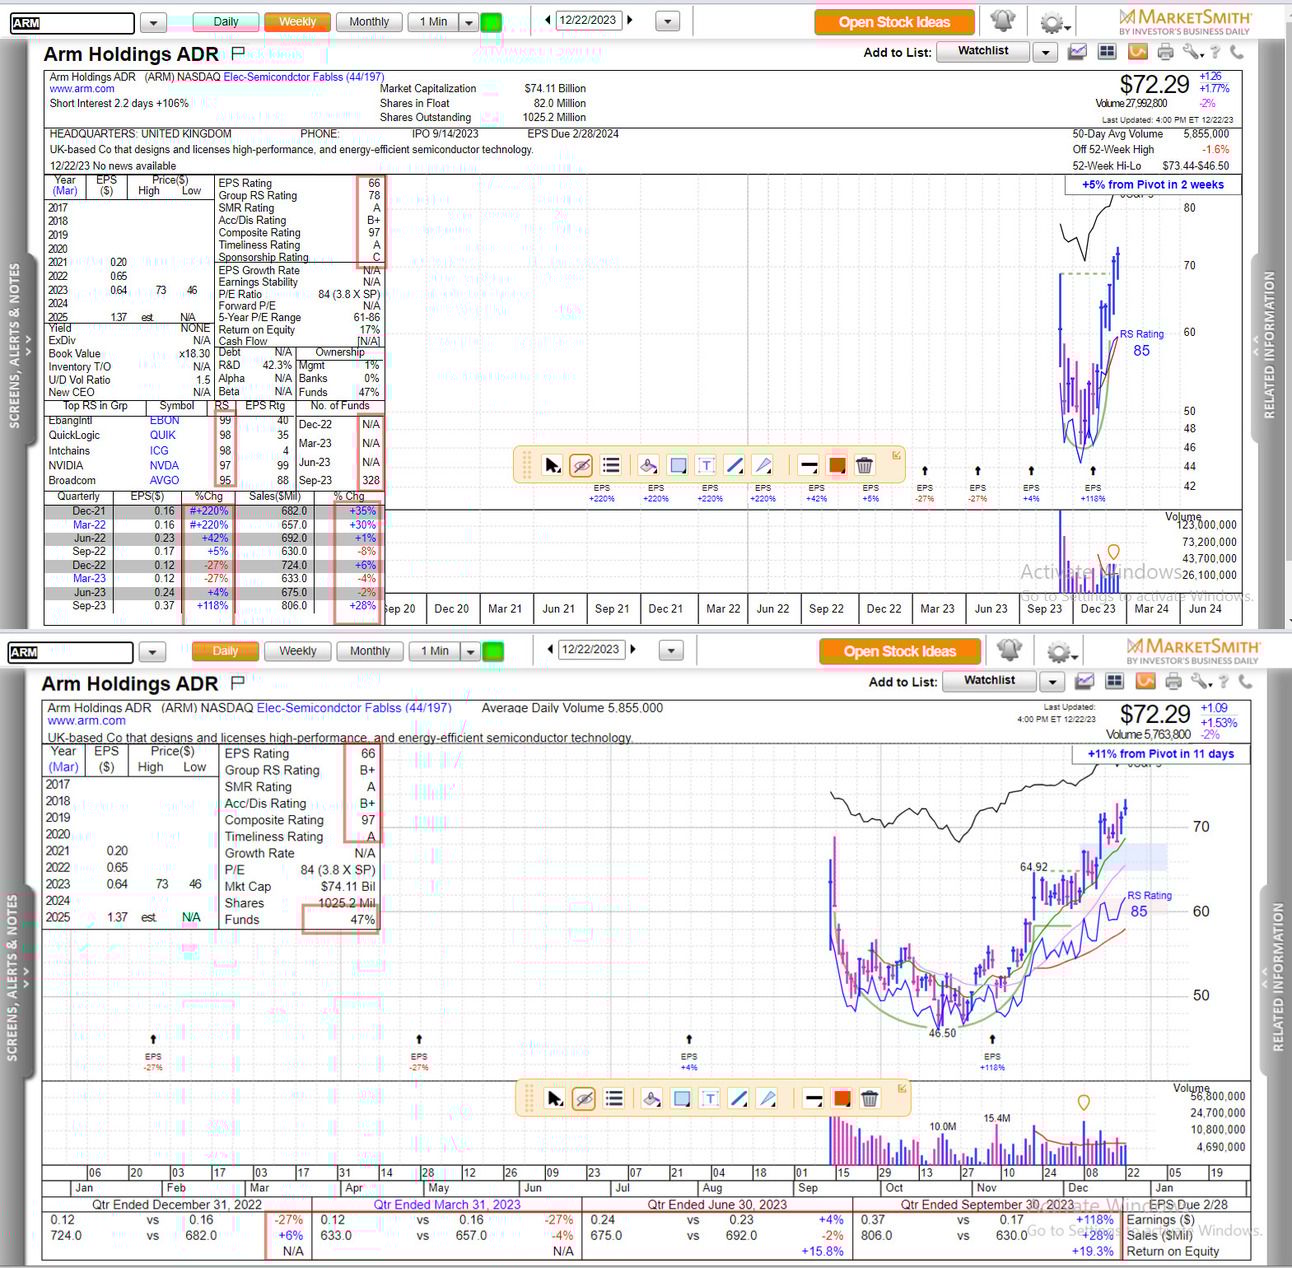The width and height of the screenshot is (1292, 1268).
Task: Click Watchlist button in weekly window
Action: coord(984,51)
